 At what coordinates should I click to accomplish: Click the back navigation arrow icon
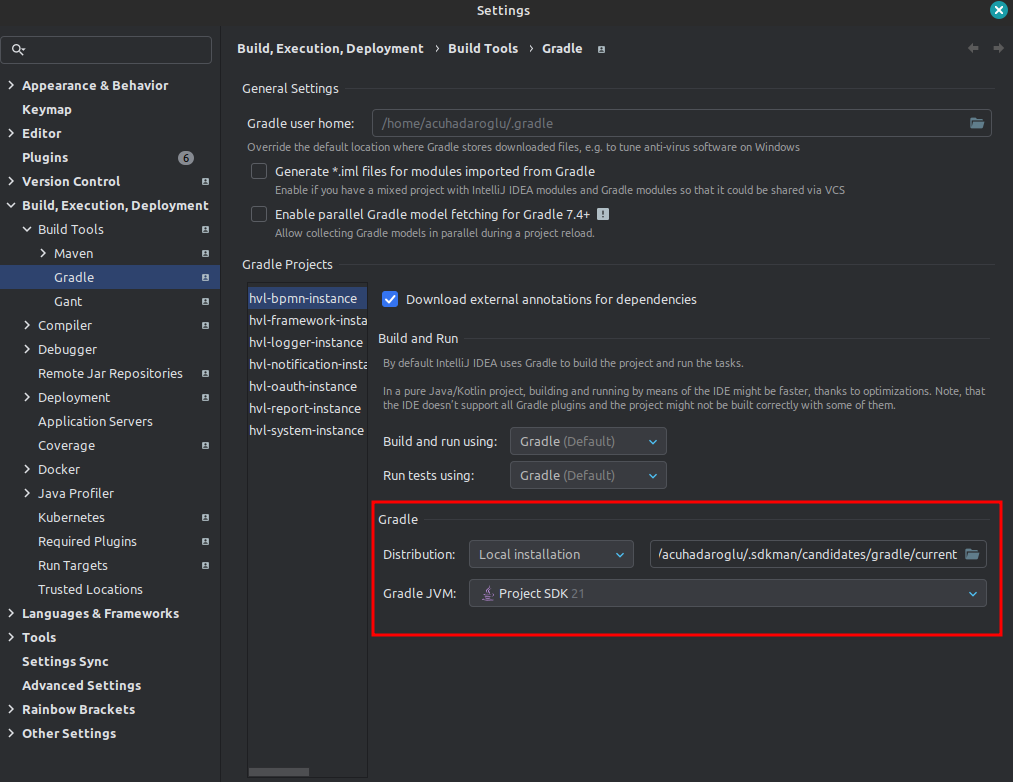coord(973,48)
